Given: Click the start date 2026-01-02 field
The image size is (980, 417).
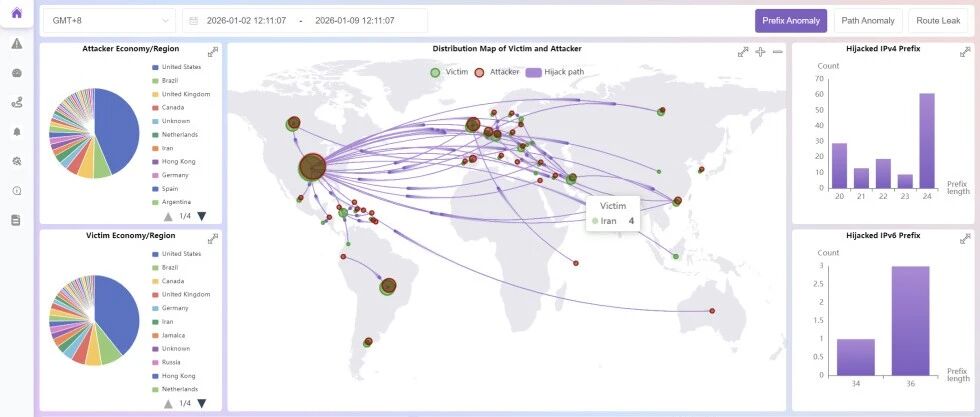Looking at the screenshot, I should (246, 21).
